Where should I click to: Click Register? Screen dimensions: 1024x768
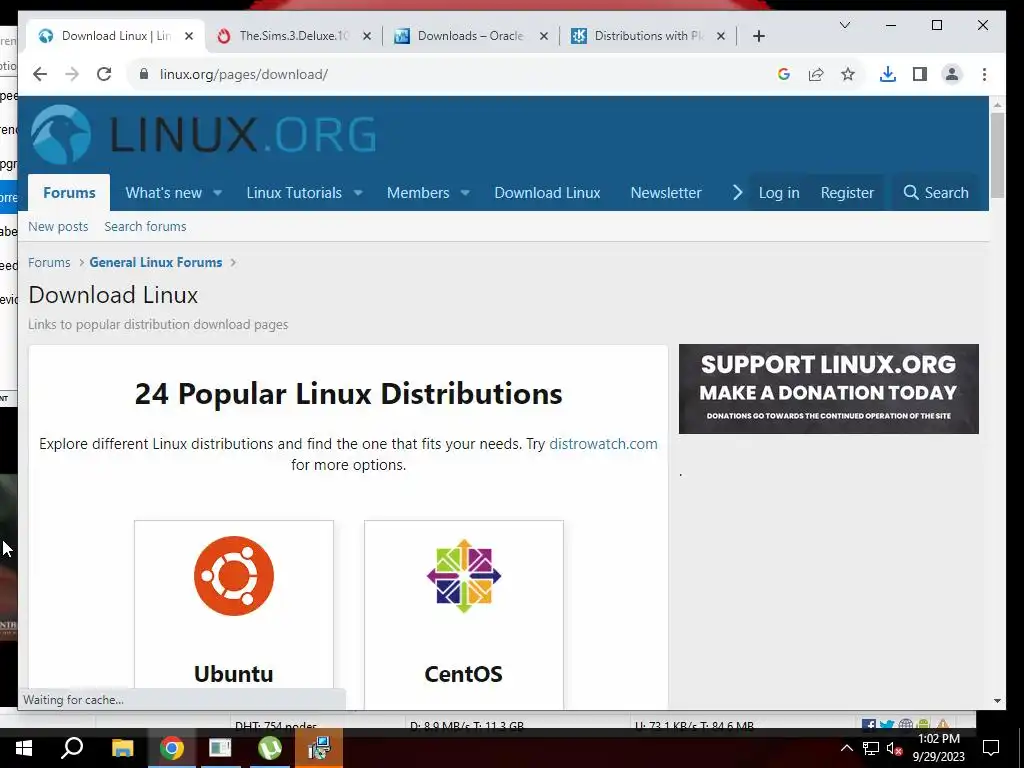pyautogui.click(x=847, y=193)
